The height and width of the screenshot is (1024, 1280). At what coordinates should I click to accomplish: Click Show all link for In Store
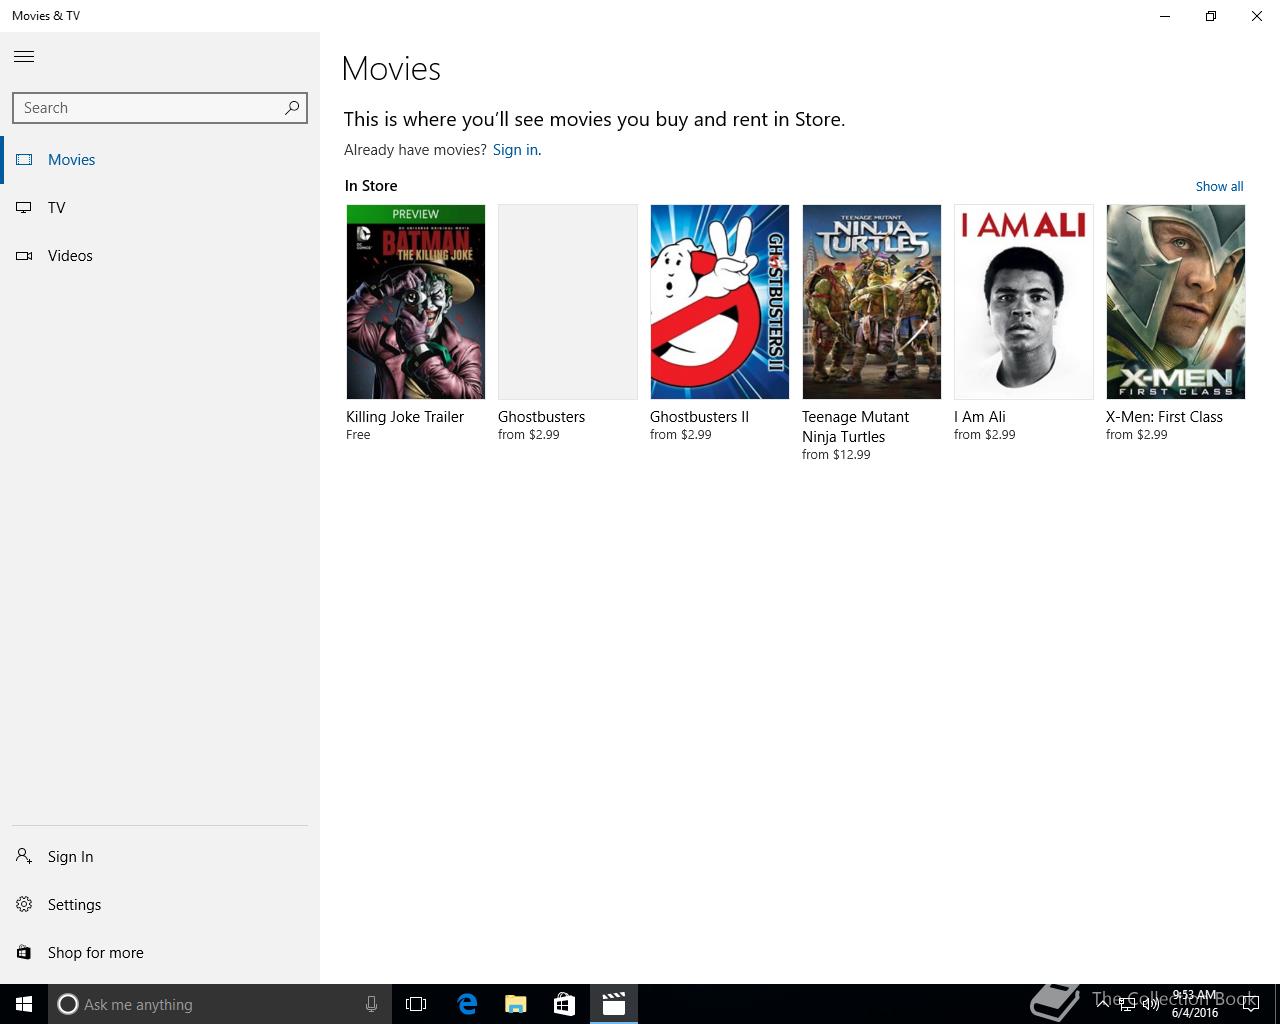pyautogui.click(x=1219, y=187)
